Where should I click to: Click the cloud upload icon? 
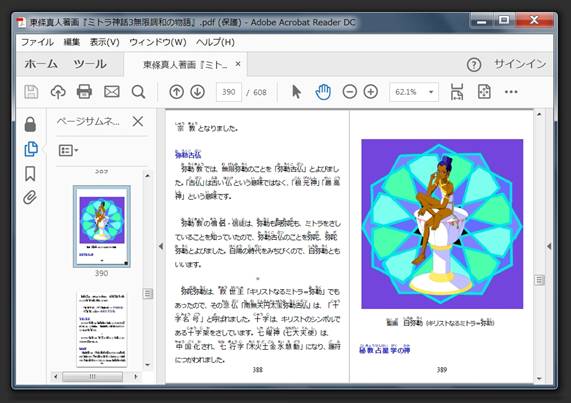point(58,92)
